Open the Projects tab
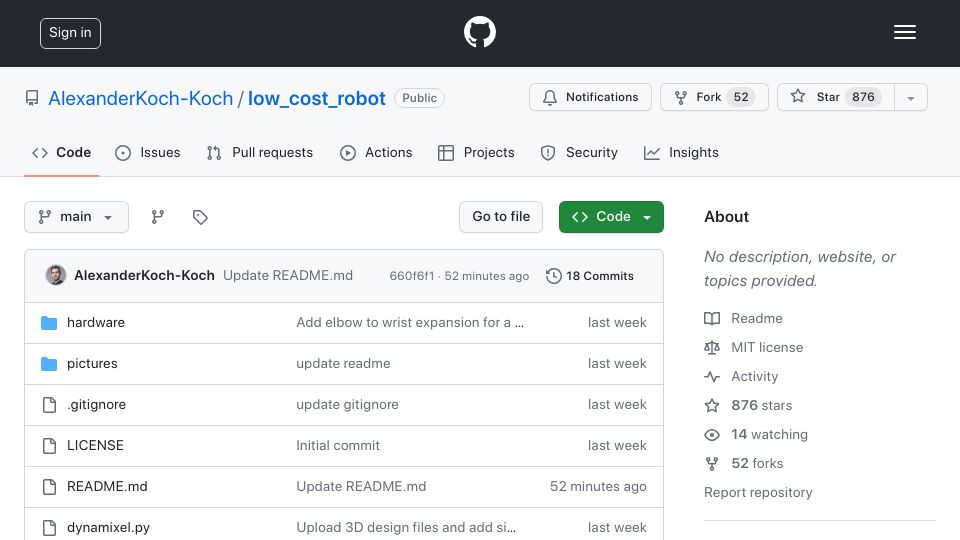Viewport: 960px width, 540px height. tap(476, 152)
